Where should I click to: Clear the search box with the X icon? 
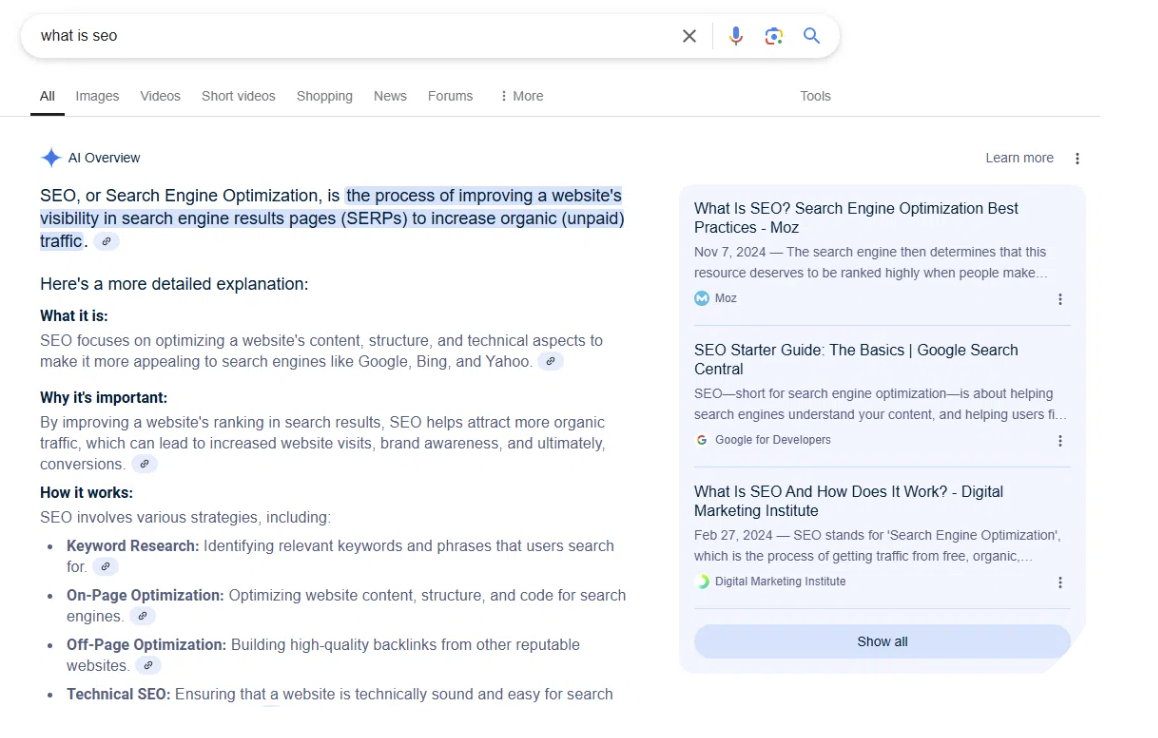(x=689, y=36)
